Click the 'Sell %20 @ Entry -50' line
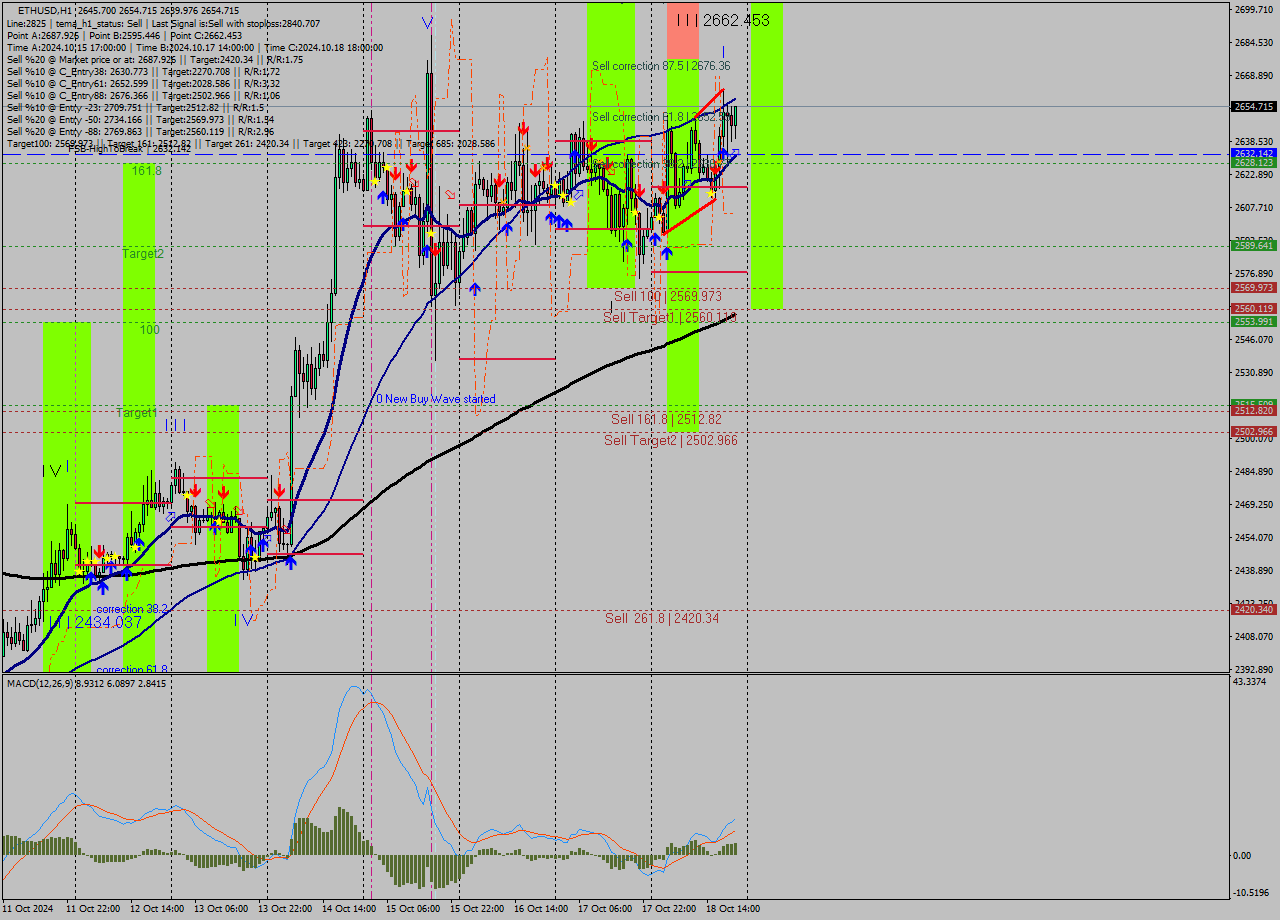 (x=140, y=119)
